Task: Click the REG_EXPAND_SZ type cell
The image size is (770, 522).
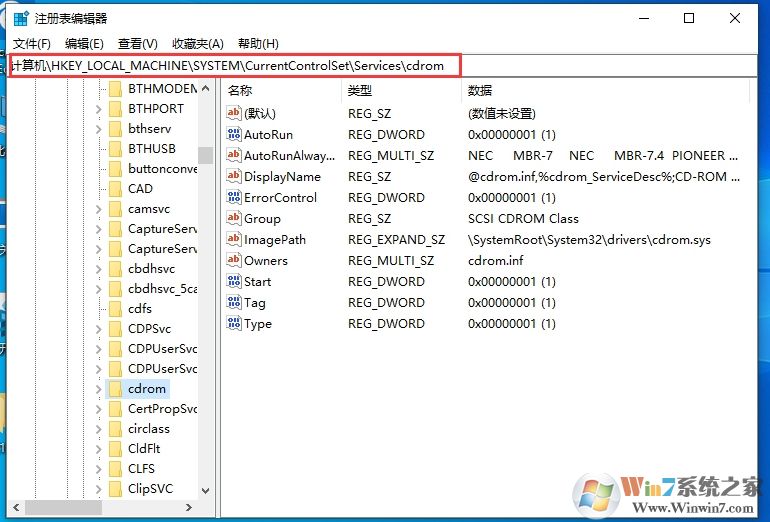Action: tap(396, 240)
